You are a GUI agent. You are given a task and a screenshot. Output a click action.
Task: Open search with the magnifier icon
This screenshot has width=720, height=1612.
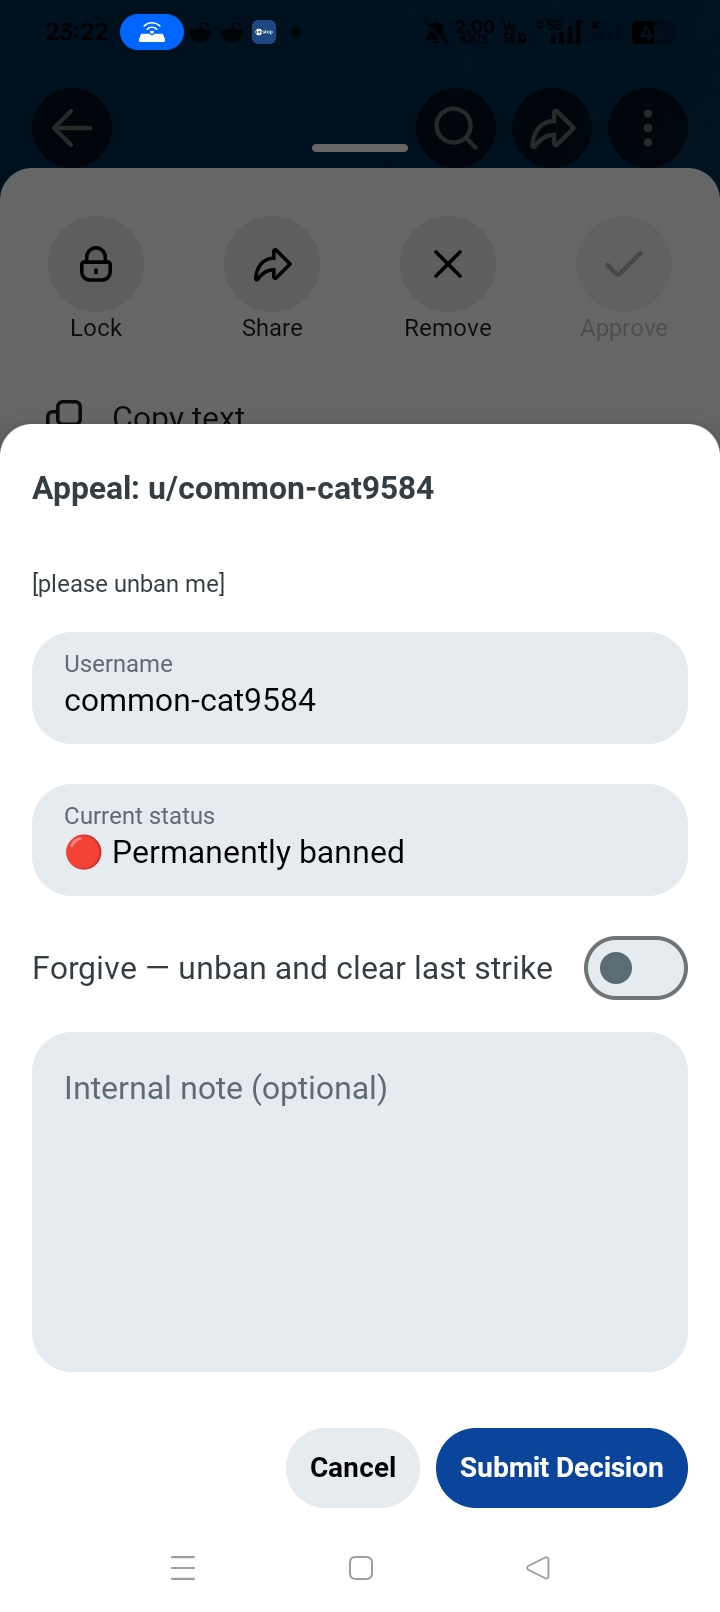coord(456,128)
